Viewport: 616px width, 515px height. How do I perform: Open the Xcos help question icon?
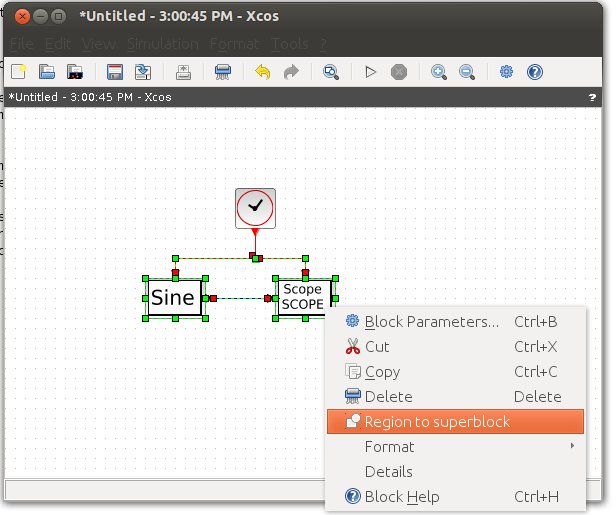tap(534, 72)
